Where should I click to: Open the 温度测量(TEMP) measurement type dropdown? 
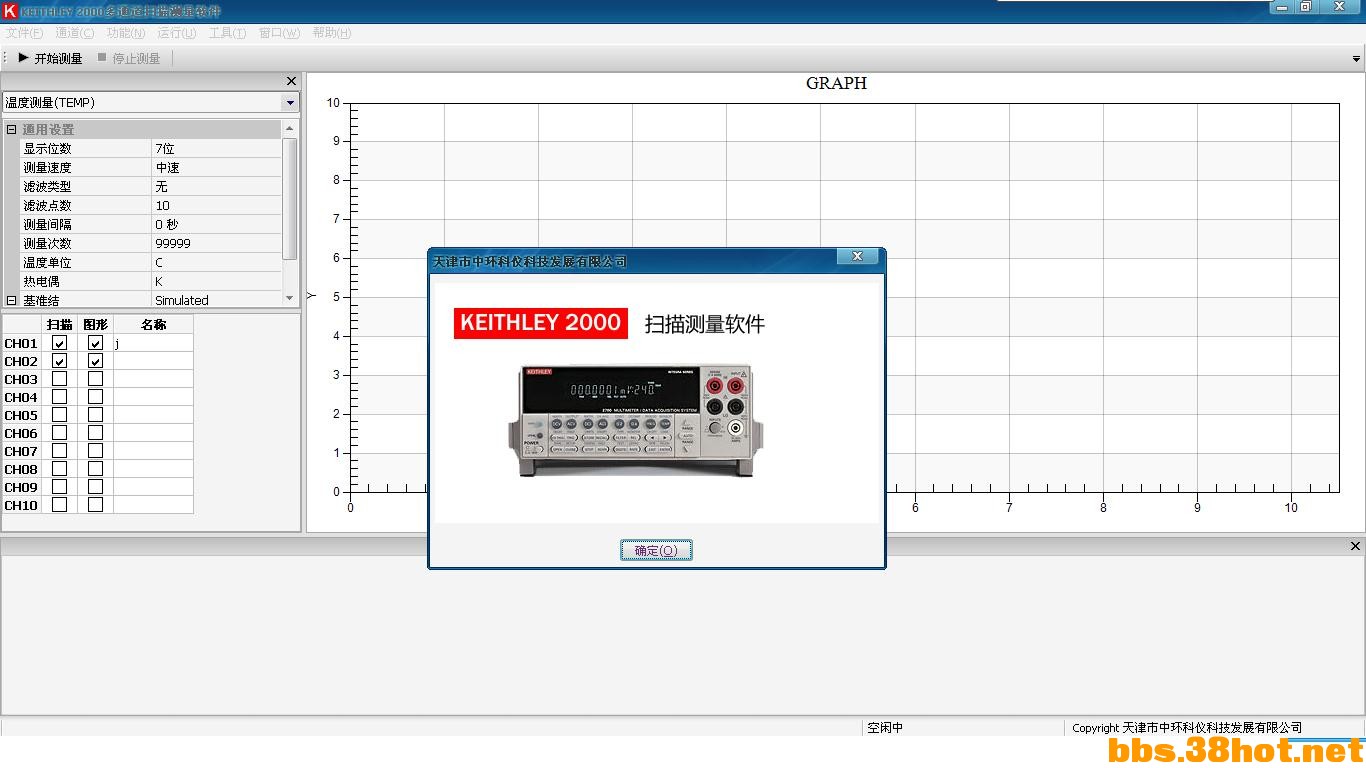[290, 102]
